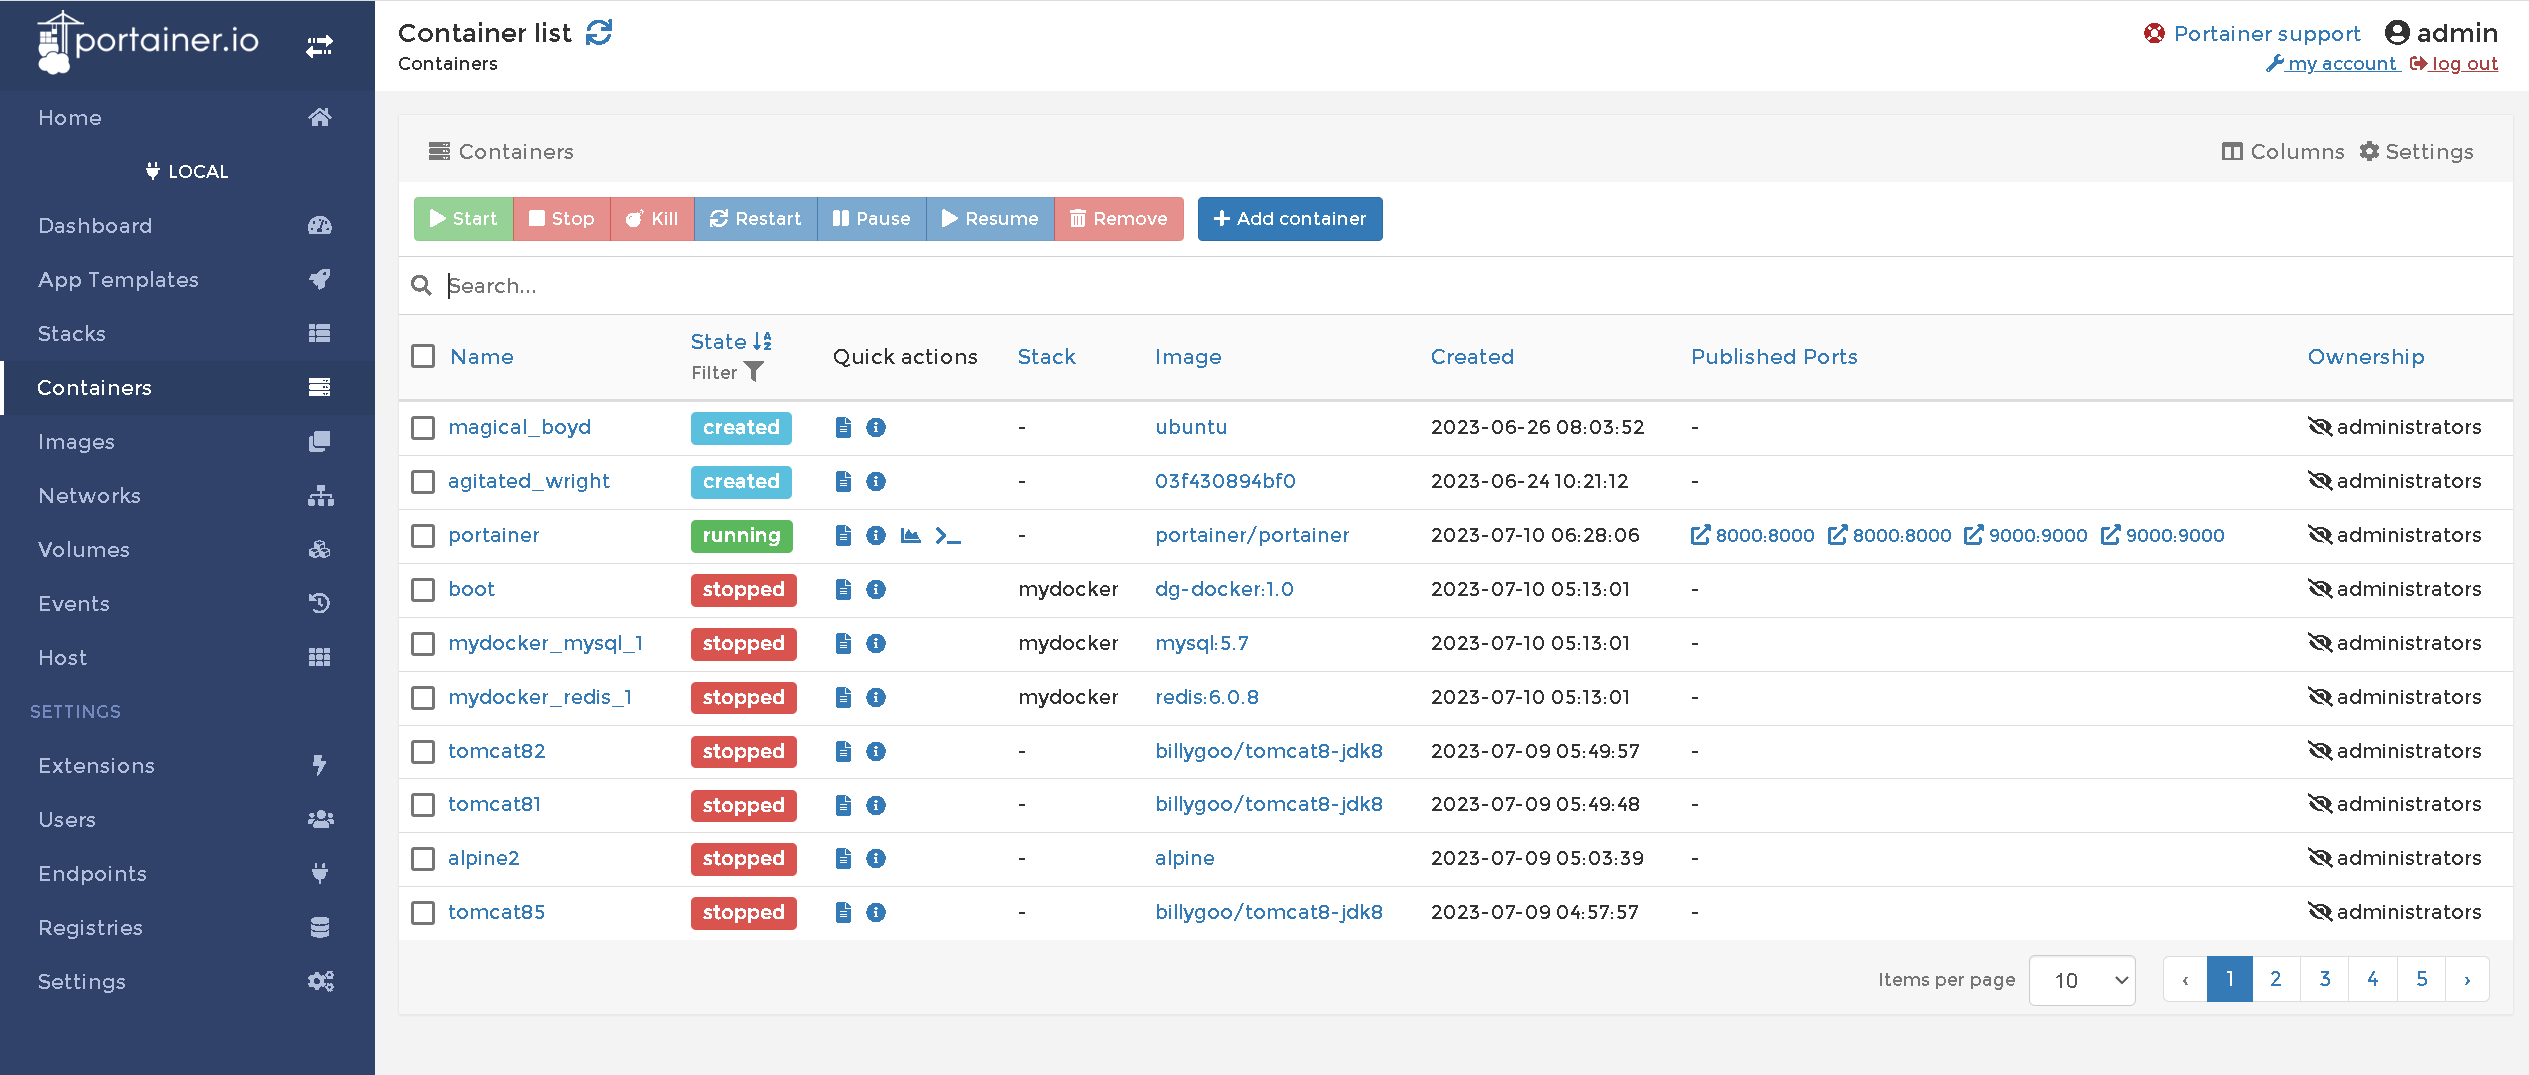Refresh the container list with the reload icon
Viewport: 2529px width, 1075px height.
pos(599,33)
